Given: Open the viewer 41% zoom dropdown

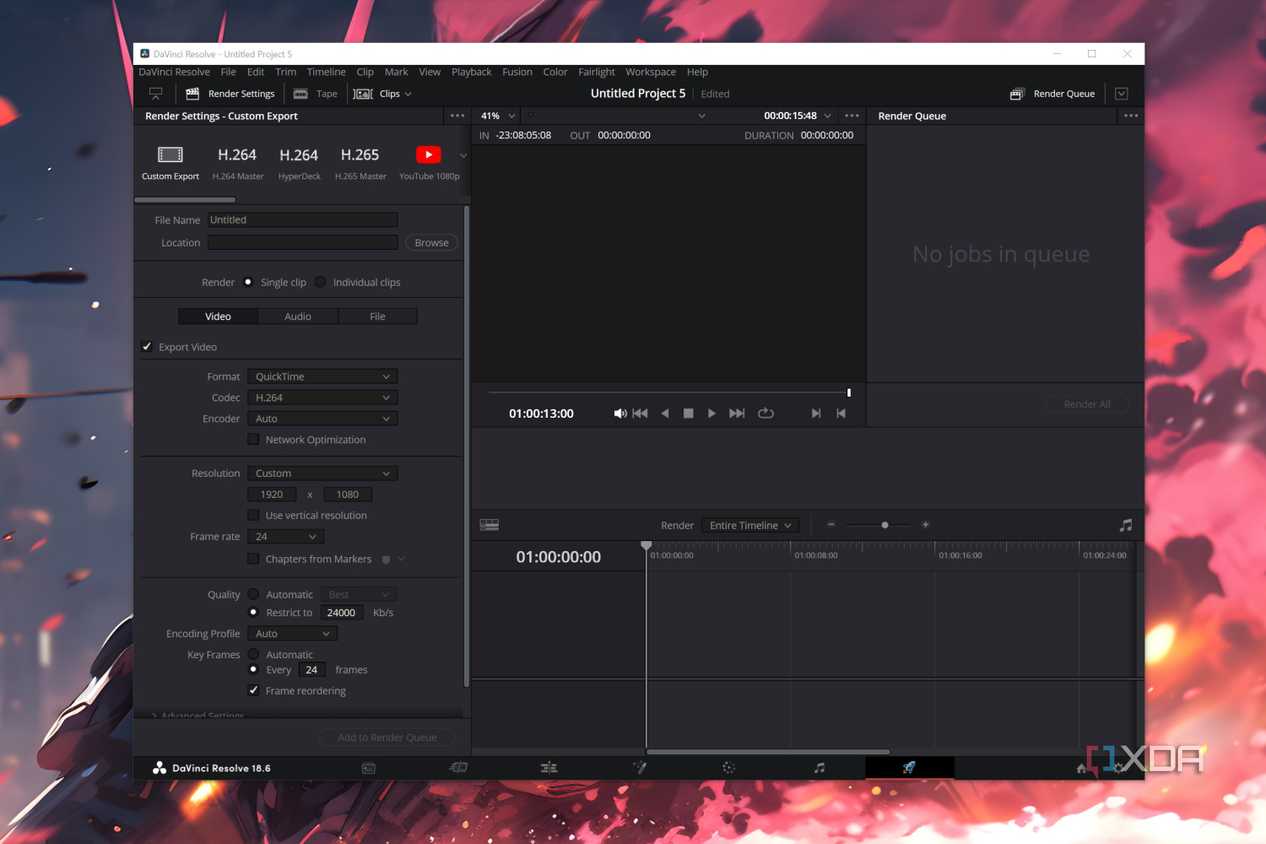Looking at the screenshot, I should click(497, 116).
